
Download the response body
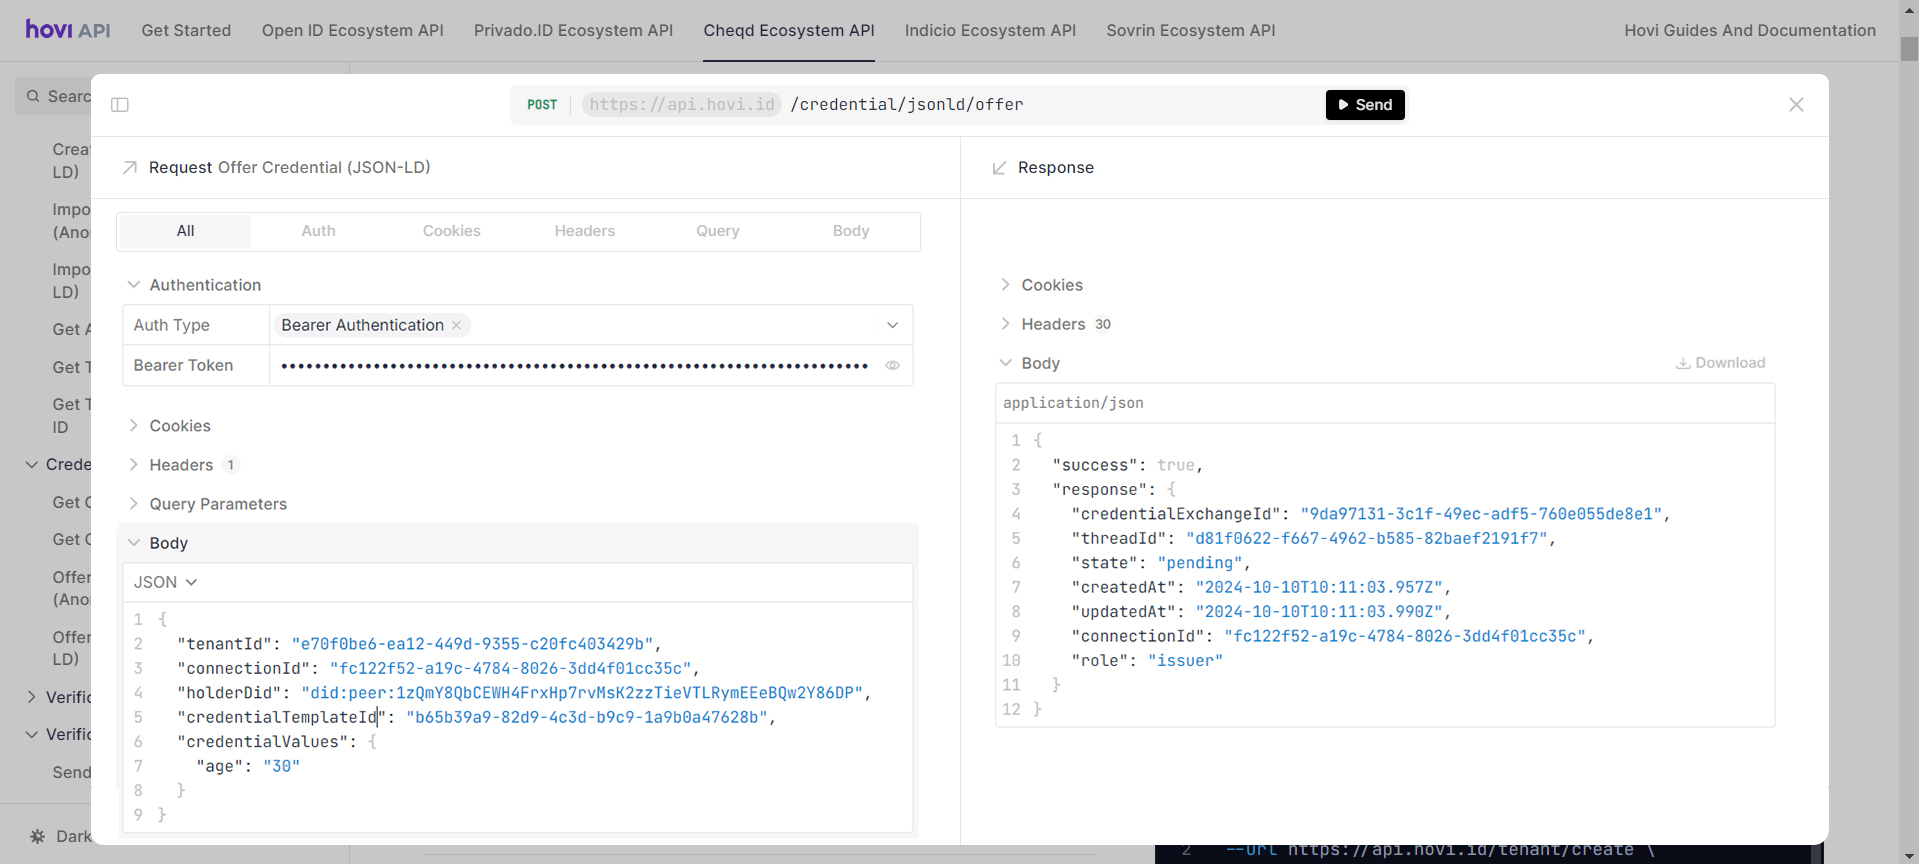point(1720,363)
